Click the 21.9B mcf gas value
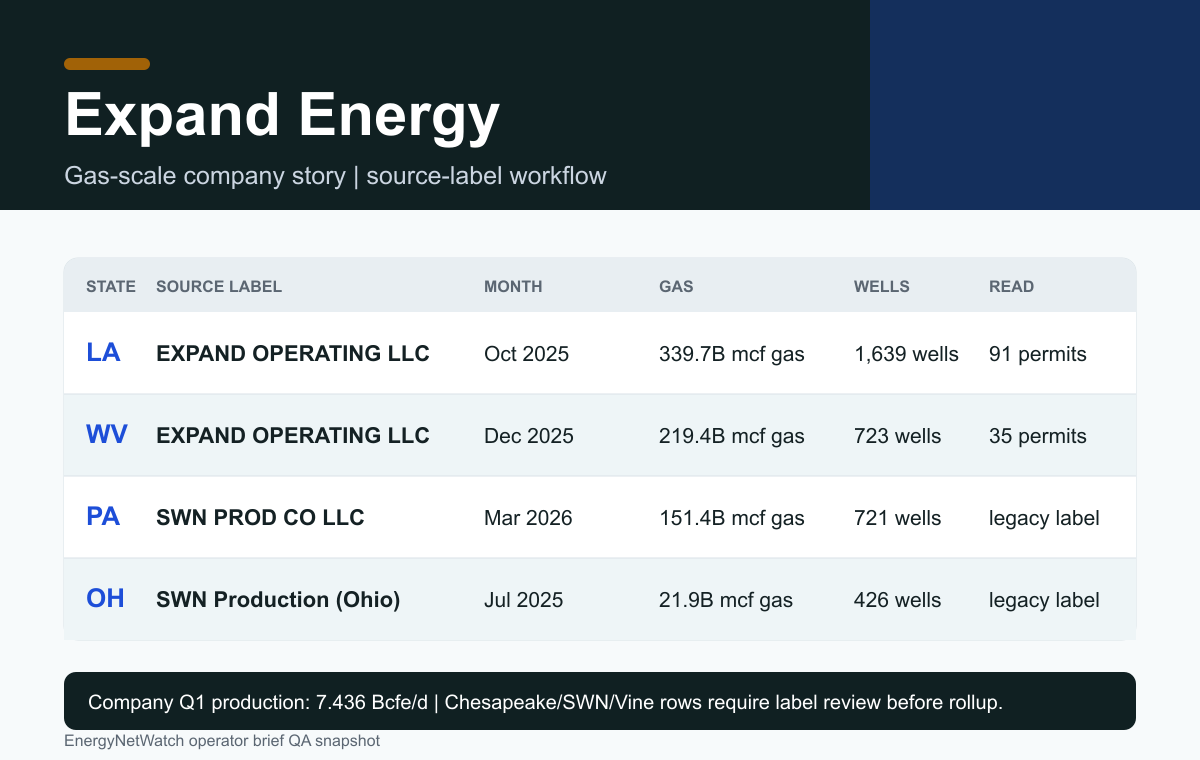 [x=726, y=600]
